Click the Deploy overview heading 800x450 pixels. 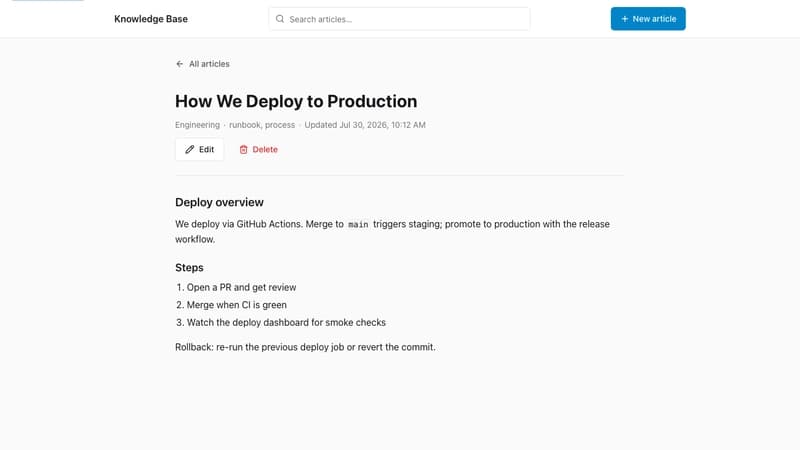tap(219, 202)
